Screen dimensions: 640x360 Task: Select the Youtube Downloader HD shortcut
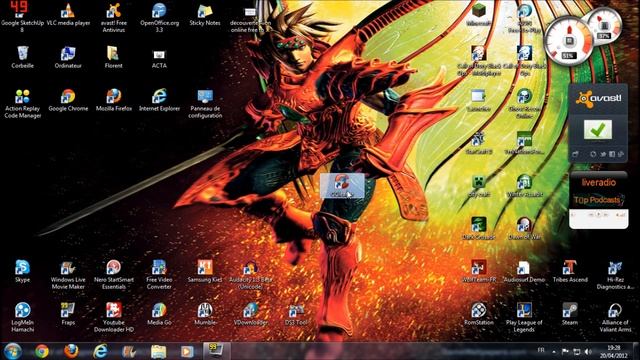click(x=114, y=318)
